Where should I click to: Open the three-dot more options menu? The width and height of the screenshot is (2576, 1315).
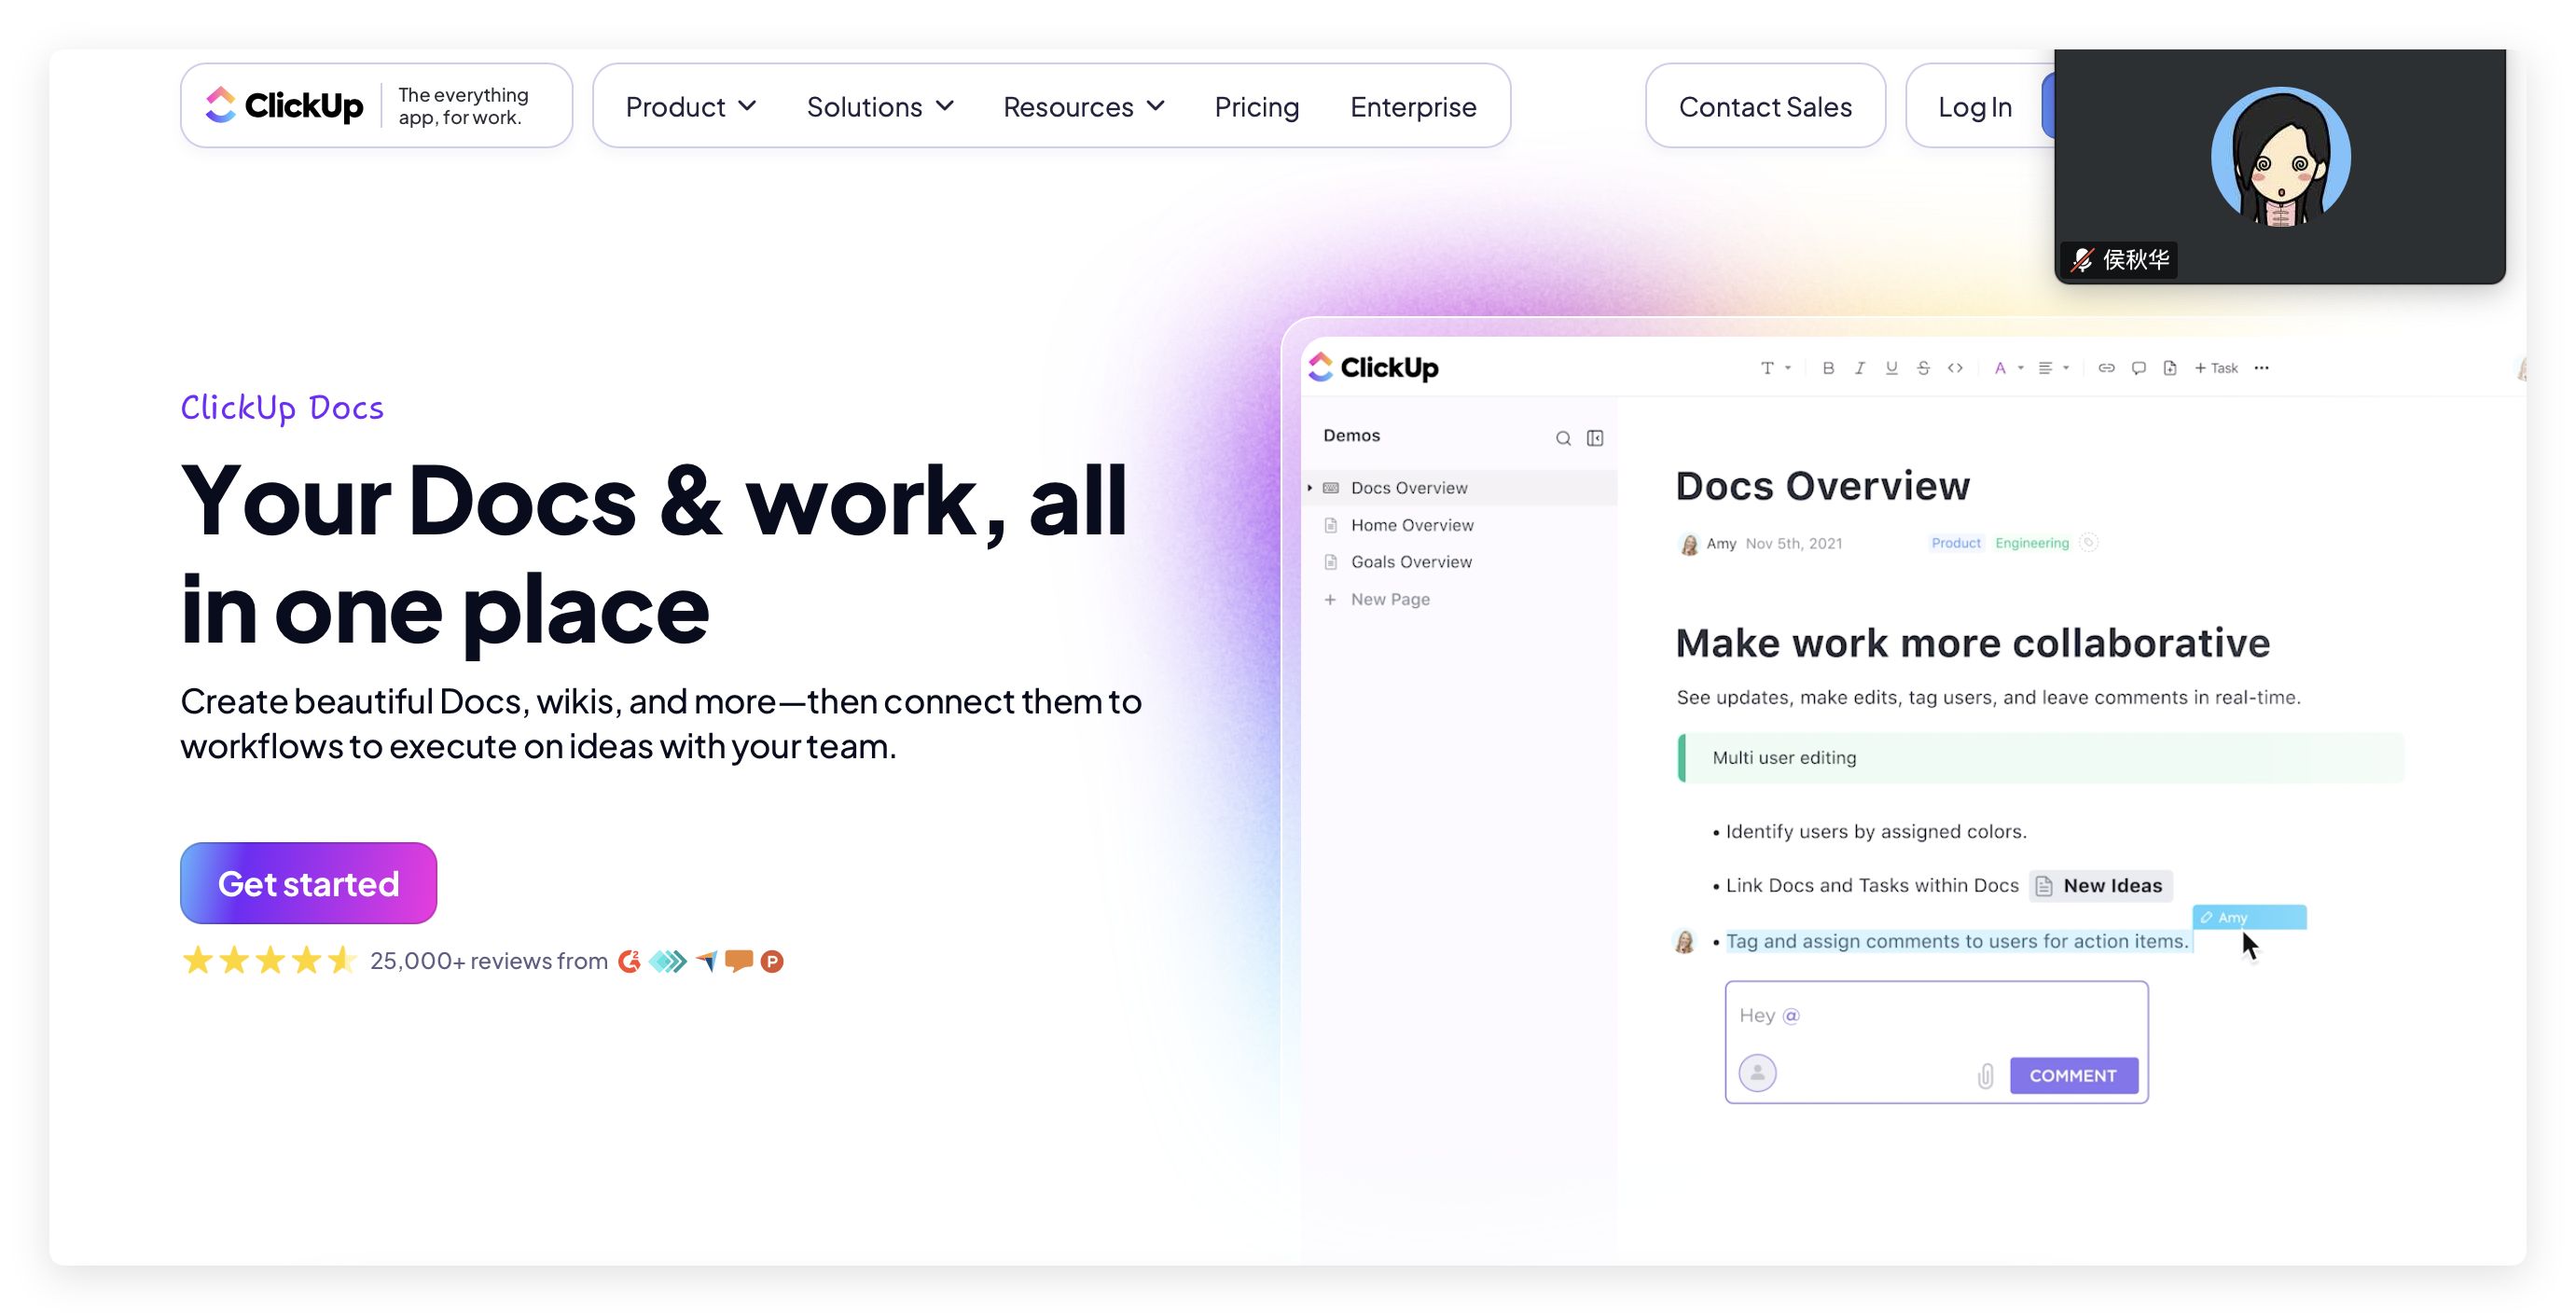[2261, 368]
